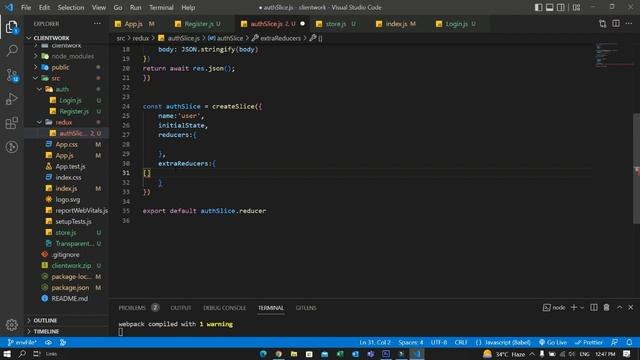The width and height of the screenshot is (640, 360).
Task: Click the git branch indicator in status bar
Action: click(x=22, y=342)
